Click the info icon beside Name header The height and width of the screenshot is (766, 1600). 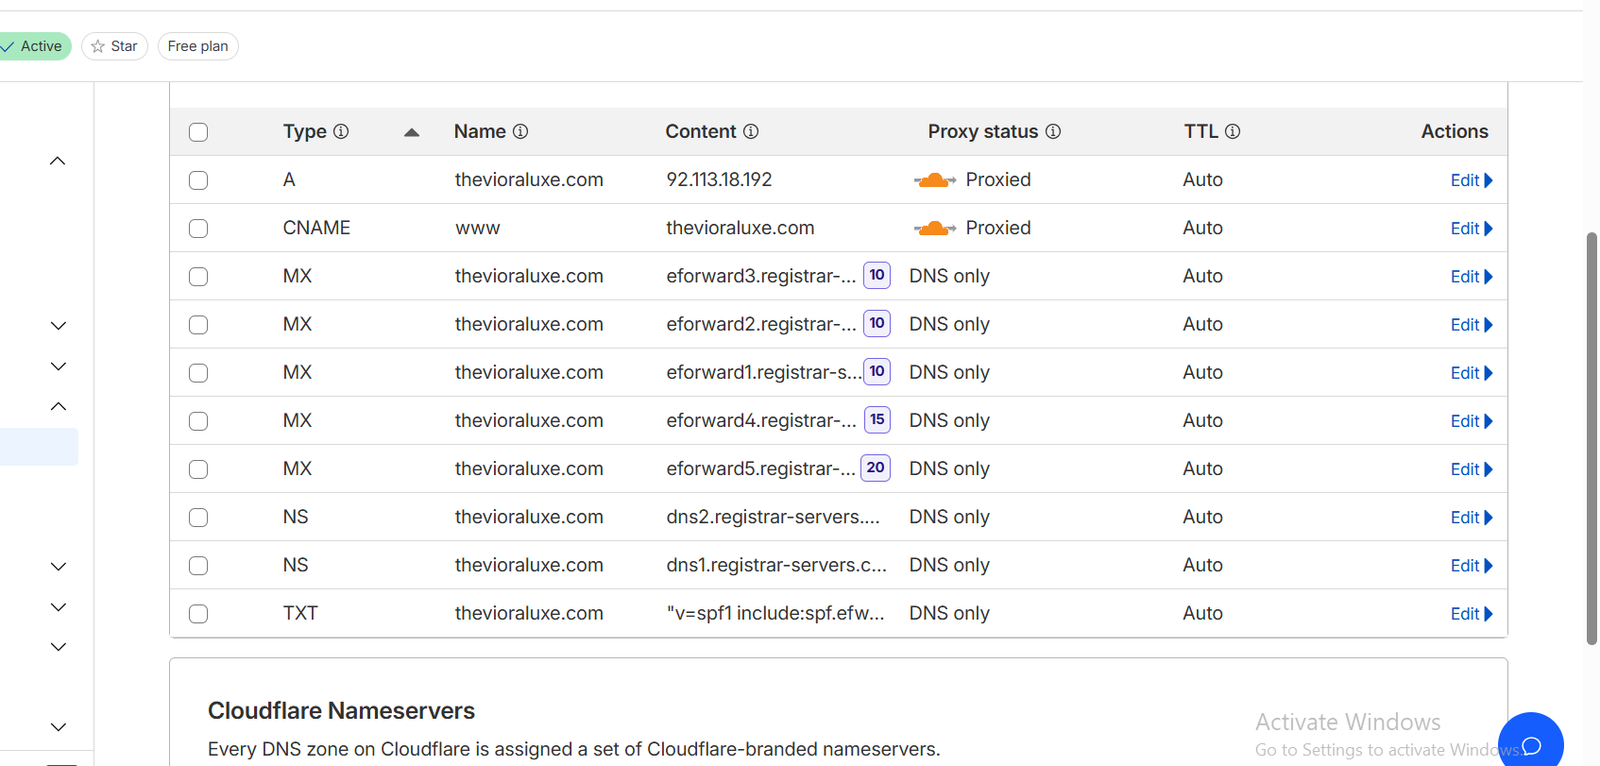pos(520,132)
